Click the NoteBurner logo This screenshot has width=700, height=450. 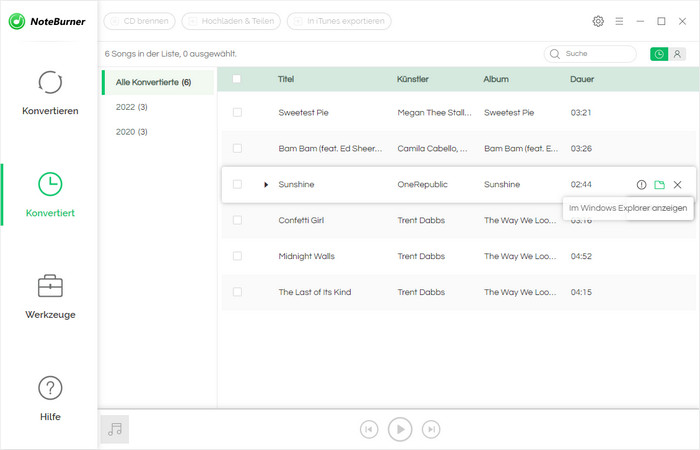(47, 21)
